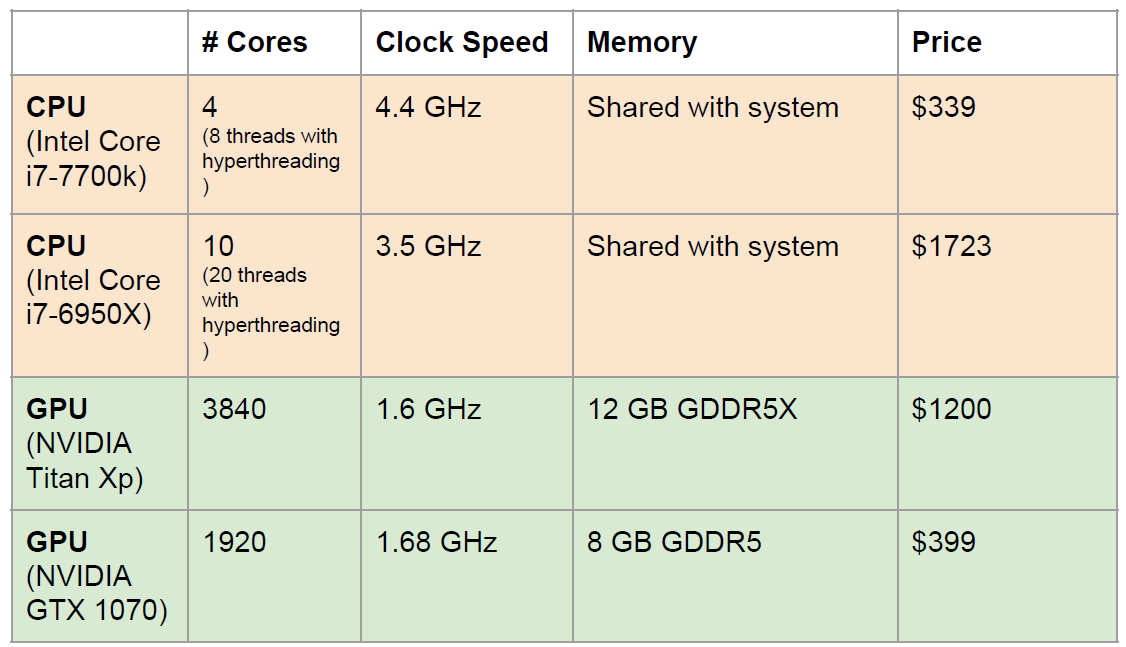Select the $1723 price cell
Screen dimensions: 1126x647
[951, 247]
